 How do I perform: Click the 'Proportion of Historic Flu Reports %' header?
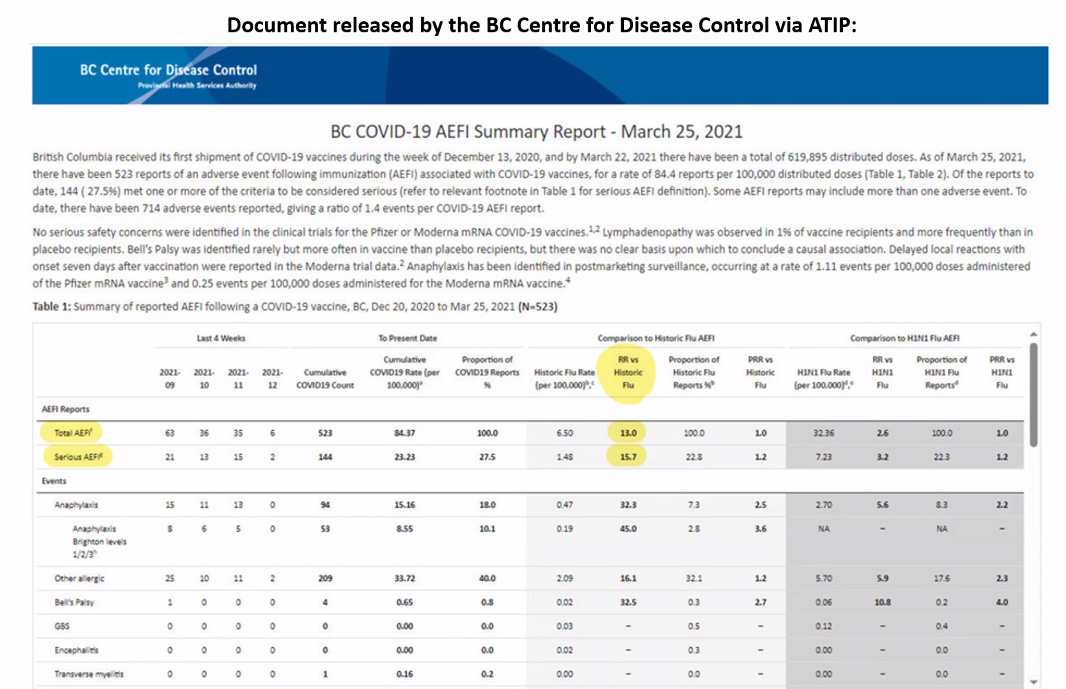coord(693,372)
